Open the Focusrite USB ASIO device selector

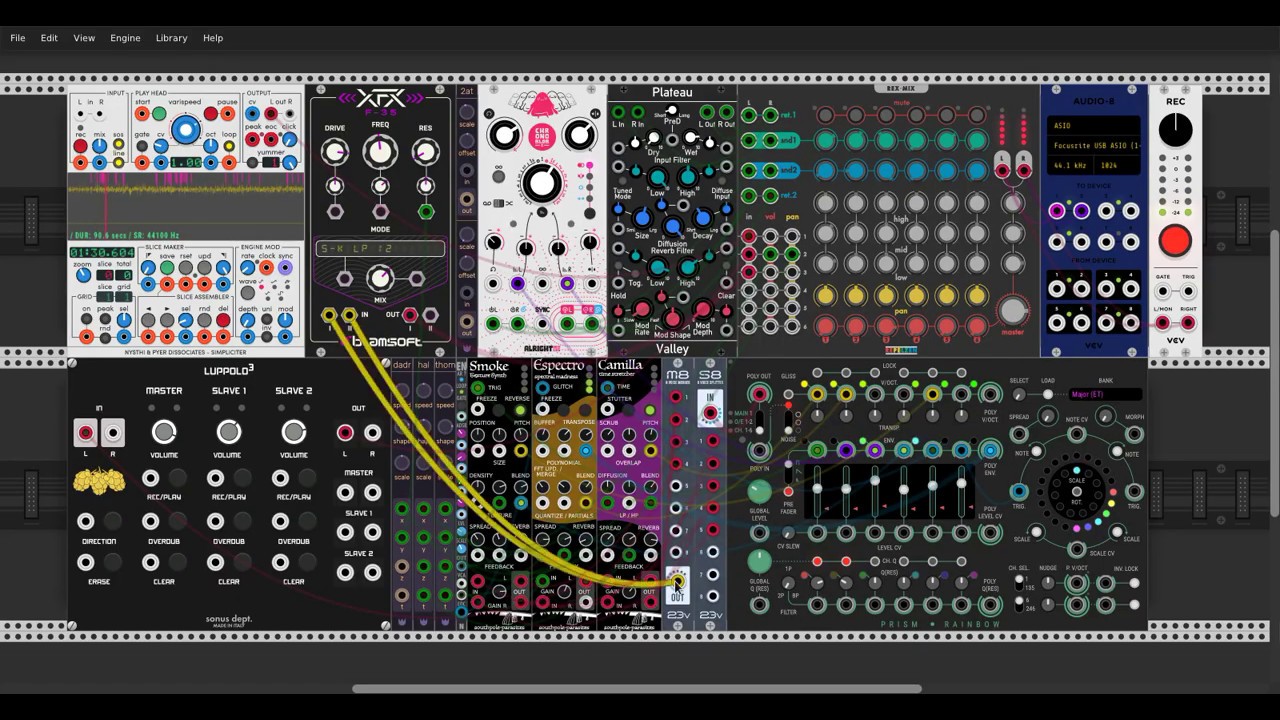1094,146
